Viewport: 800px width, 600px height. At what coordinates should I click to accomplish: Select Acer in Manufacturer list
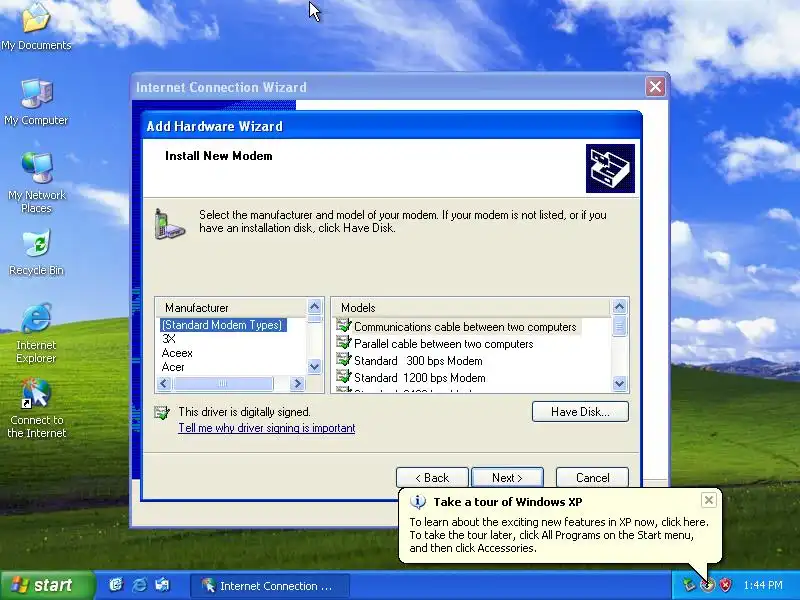point(173,367)
